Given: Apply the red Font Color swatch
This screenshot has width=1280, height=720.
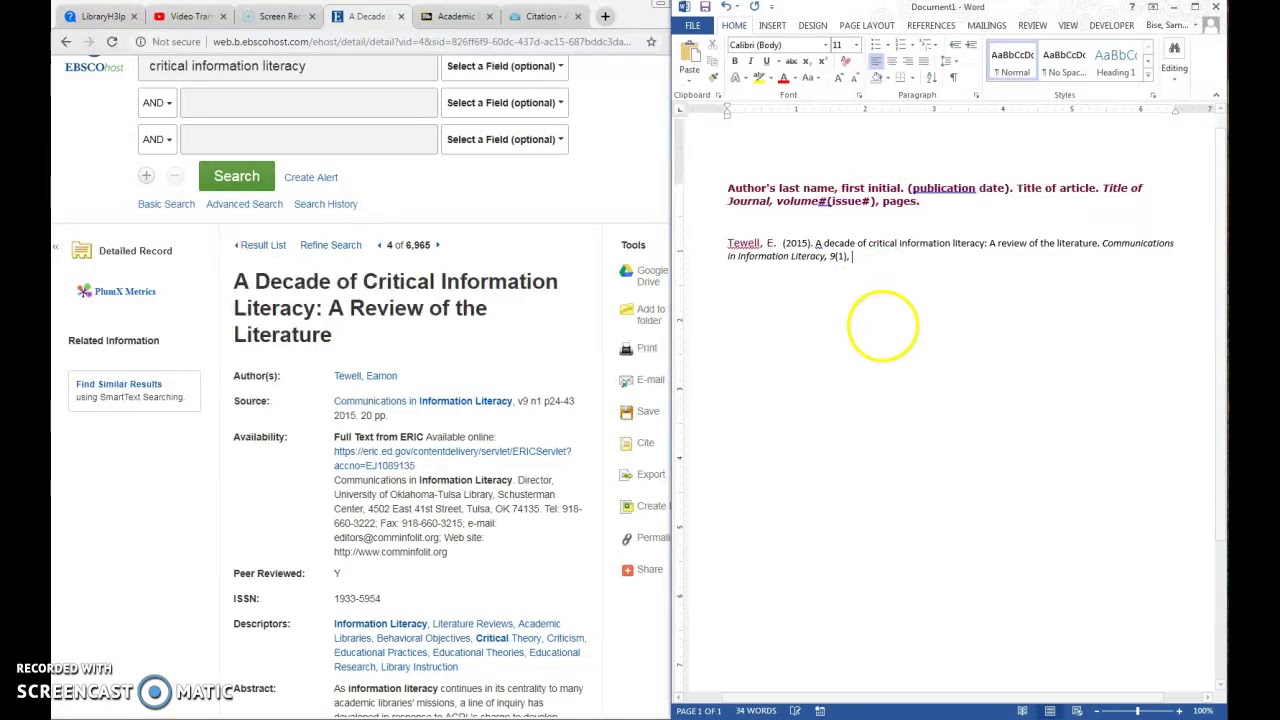Looking at the screenshot, I should tap(783, 77).
